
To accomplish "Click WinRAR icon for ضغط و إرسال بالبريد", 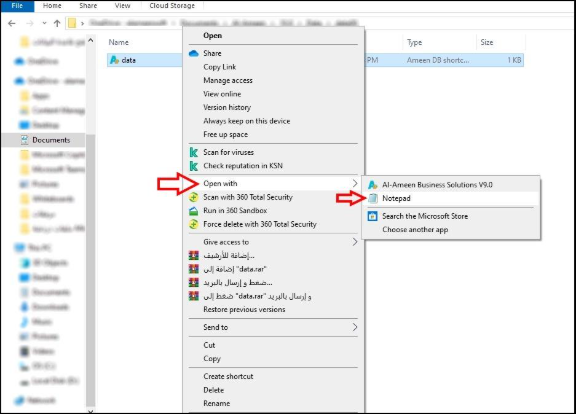I will click(x=194, y=282).
